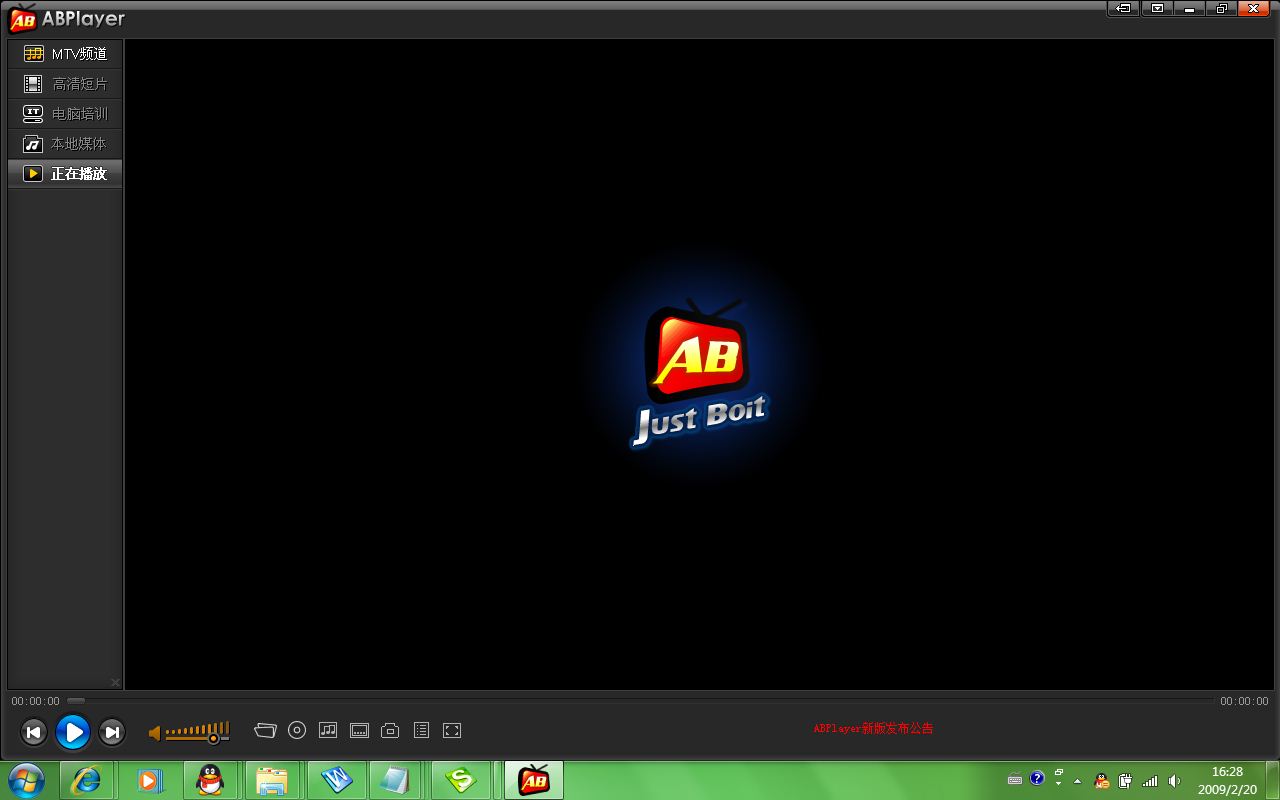Click the music note icon

tap(328, 731)
